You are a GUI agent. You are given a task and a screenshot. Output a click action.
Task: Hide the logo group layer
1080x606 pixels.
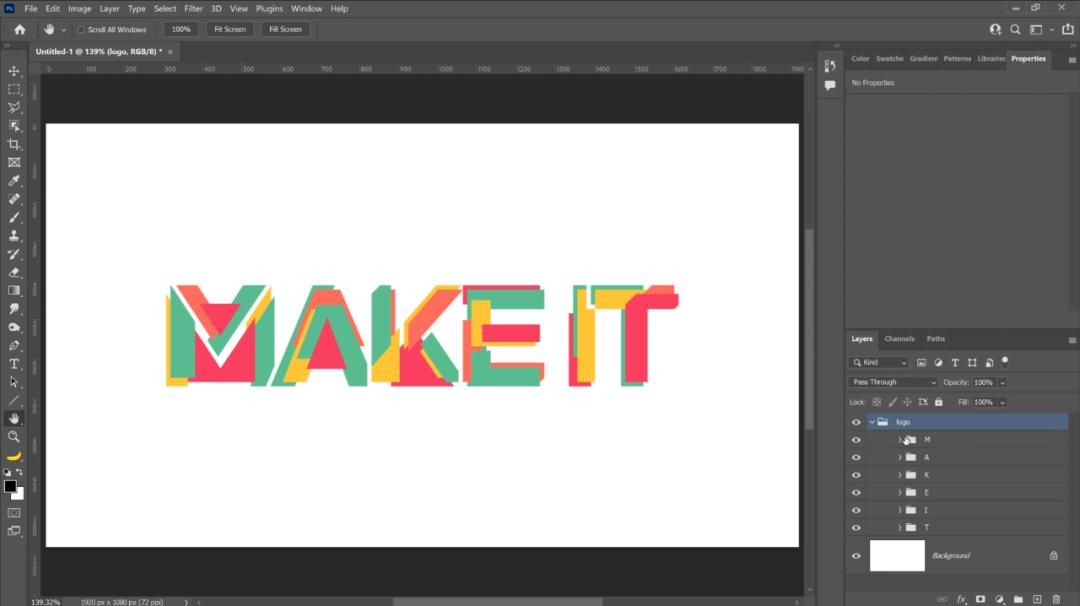pos(856,422)
